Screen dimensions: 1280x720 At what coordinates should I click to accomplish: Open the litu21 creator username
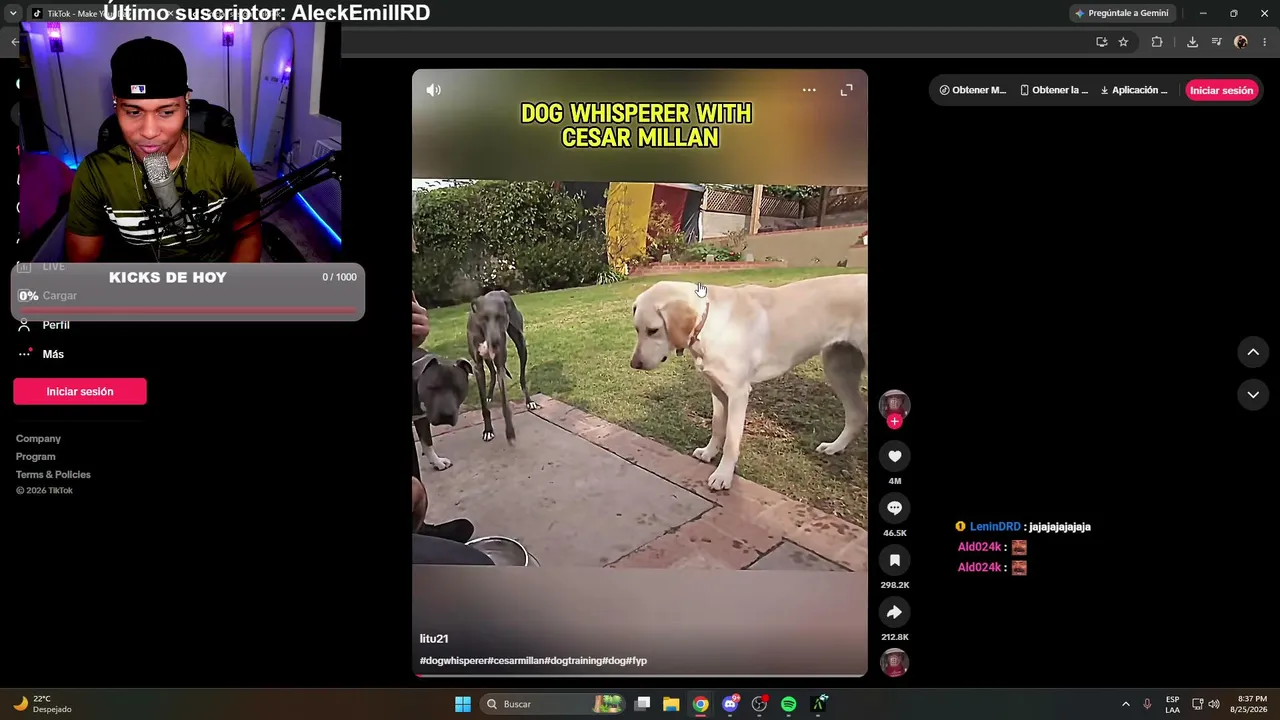[434, 639]
